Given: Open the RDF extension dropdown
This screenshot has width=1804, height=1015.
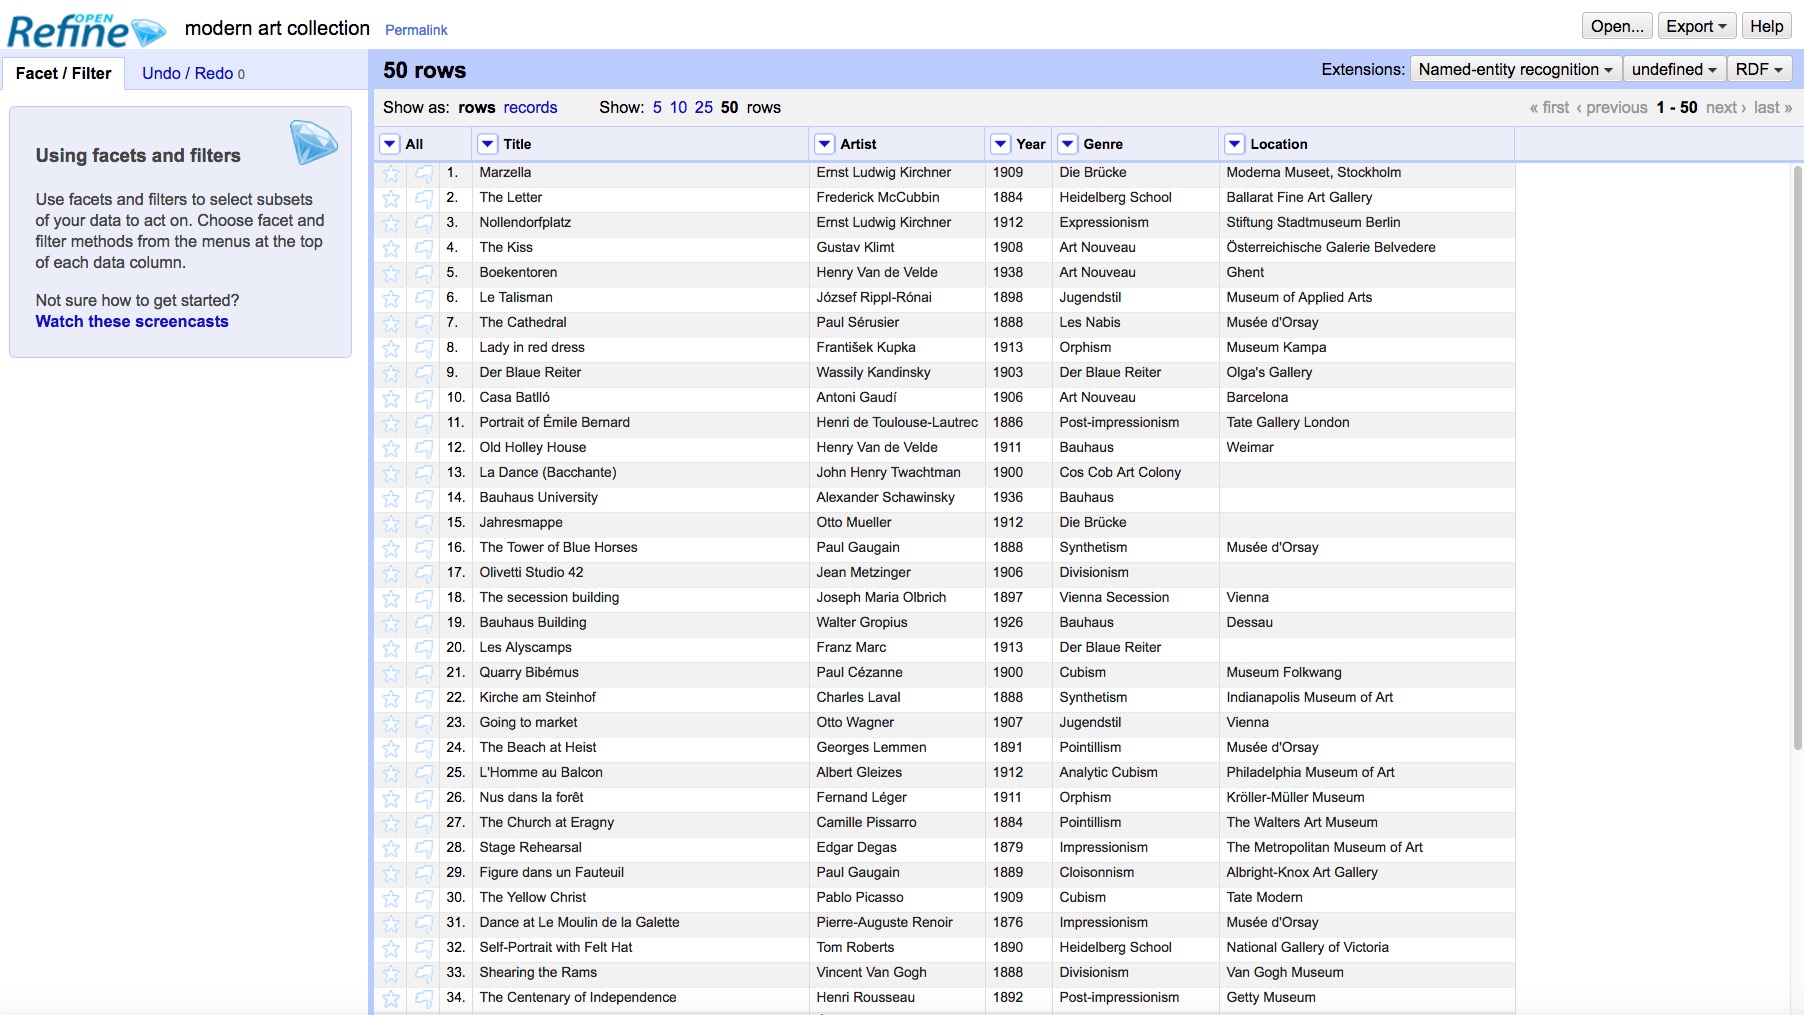Looking at the screenshot, I should pos(1758,69).
